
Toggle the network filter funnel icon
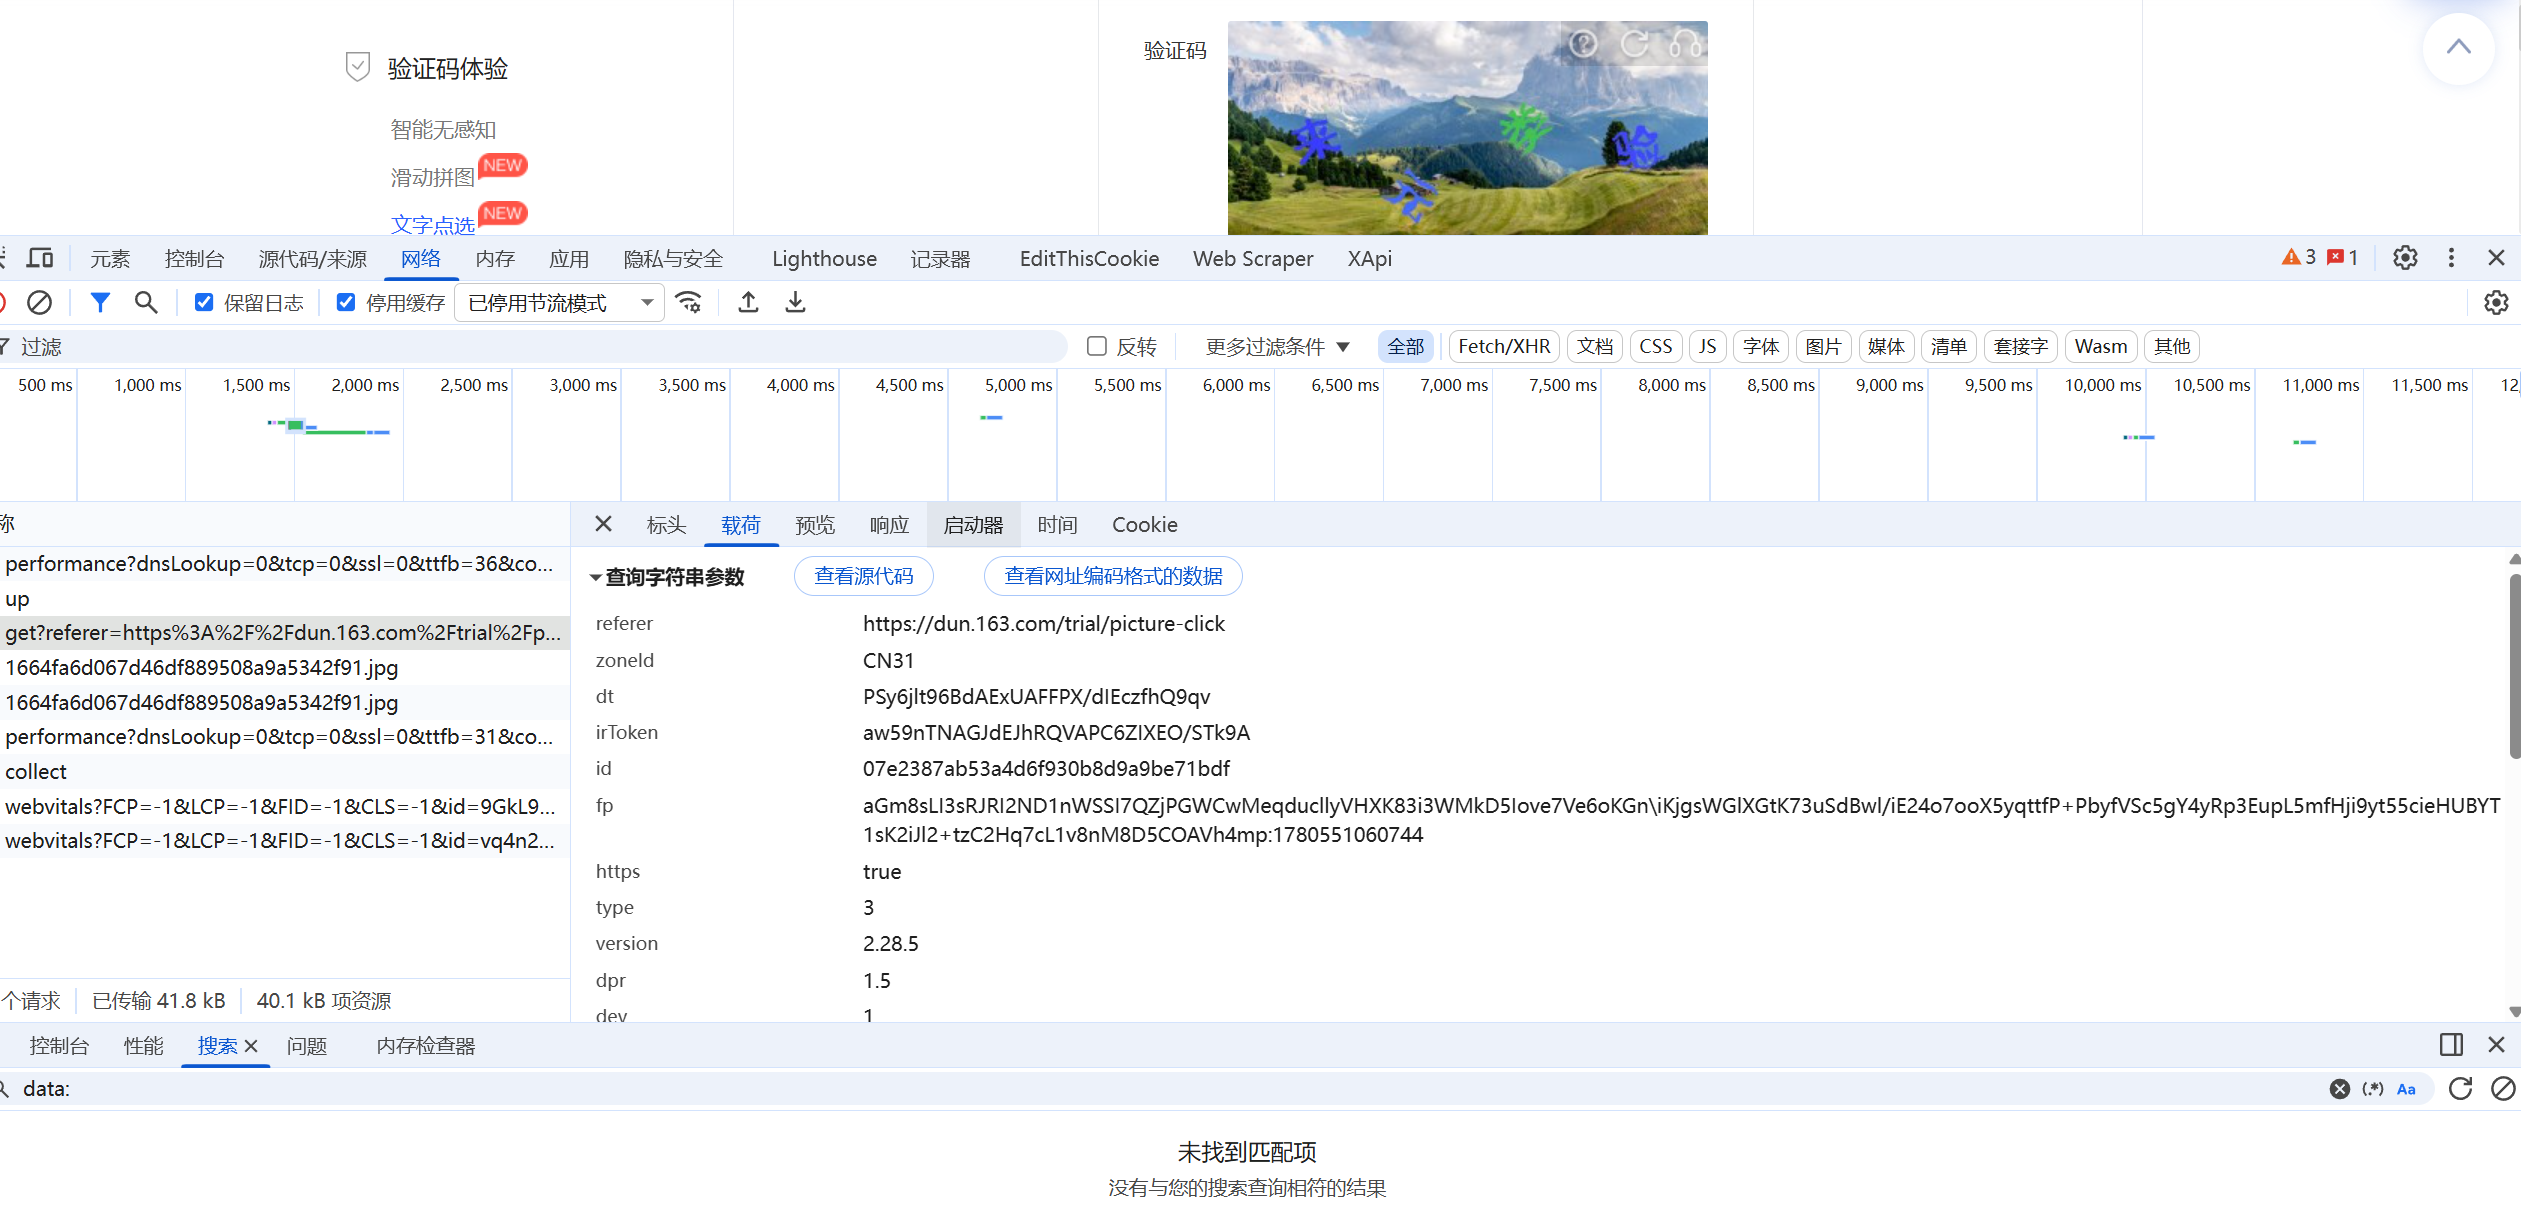point(100,302)
